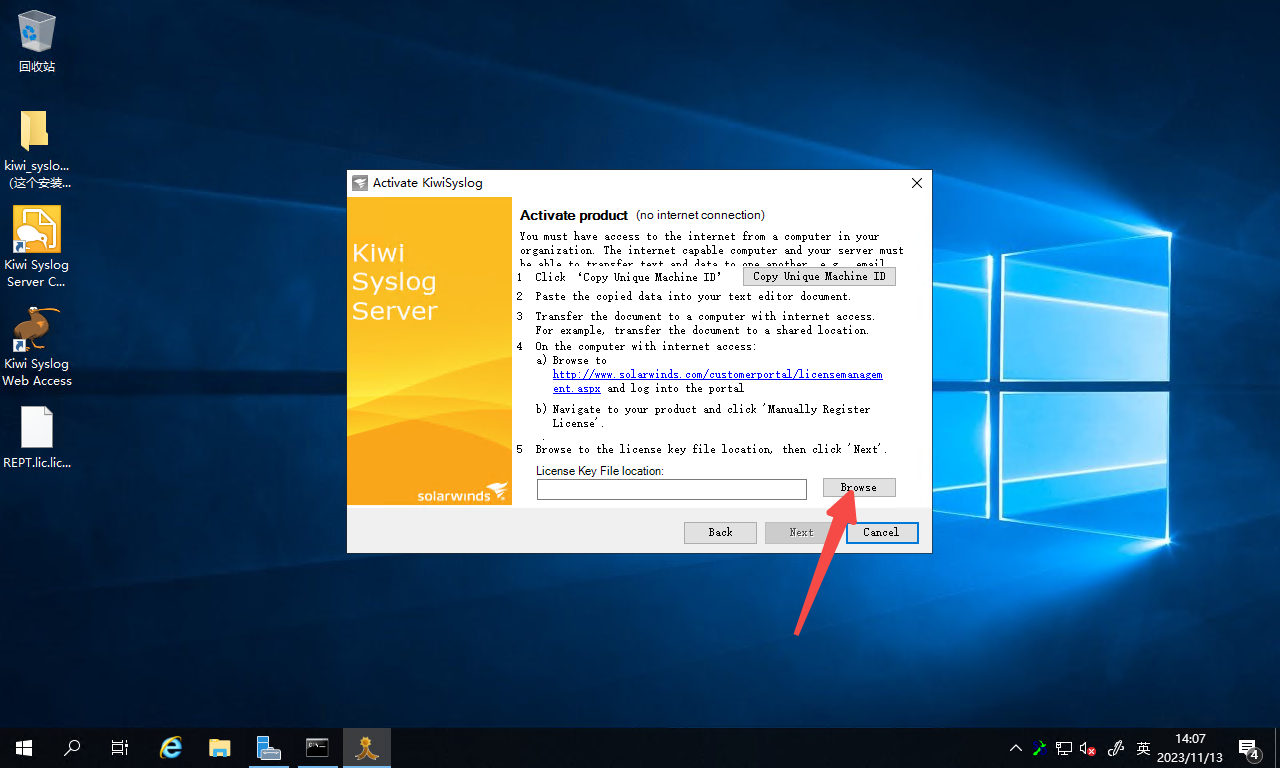
Task: Open the Recycle Bin desktop icon
Action: [x=37, y=43]
